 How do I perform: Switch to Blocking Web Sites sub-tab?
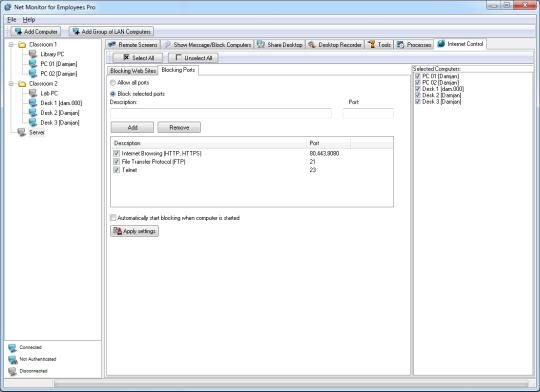pos(133,71)
